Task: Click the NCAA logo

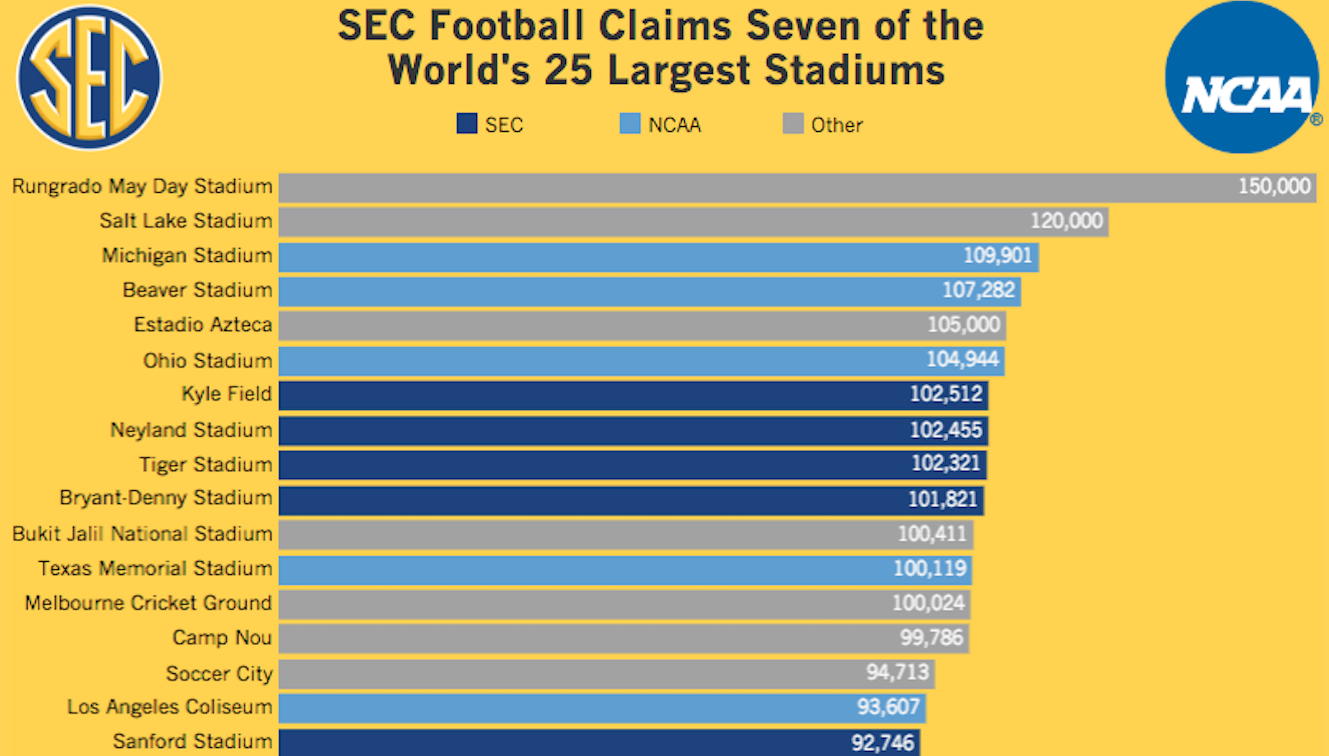Action: [x=1243, y=77]
